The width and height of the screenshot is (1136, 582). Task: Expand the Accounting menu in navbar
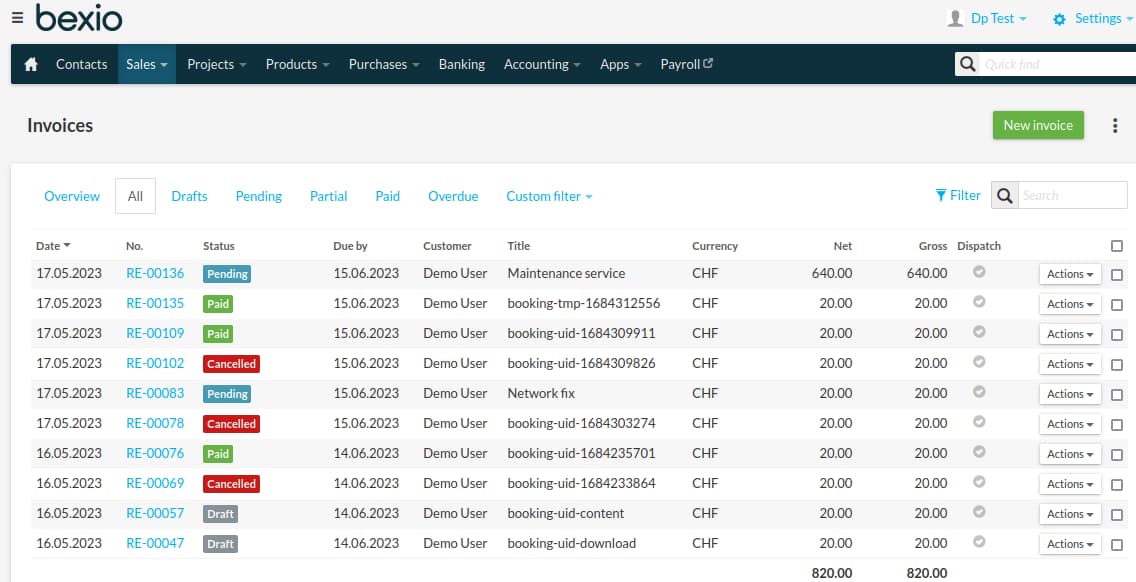(542, 64)
